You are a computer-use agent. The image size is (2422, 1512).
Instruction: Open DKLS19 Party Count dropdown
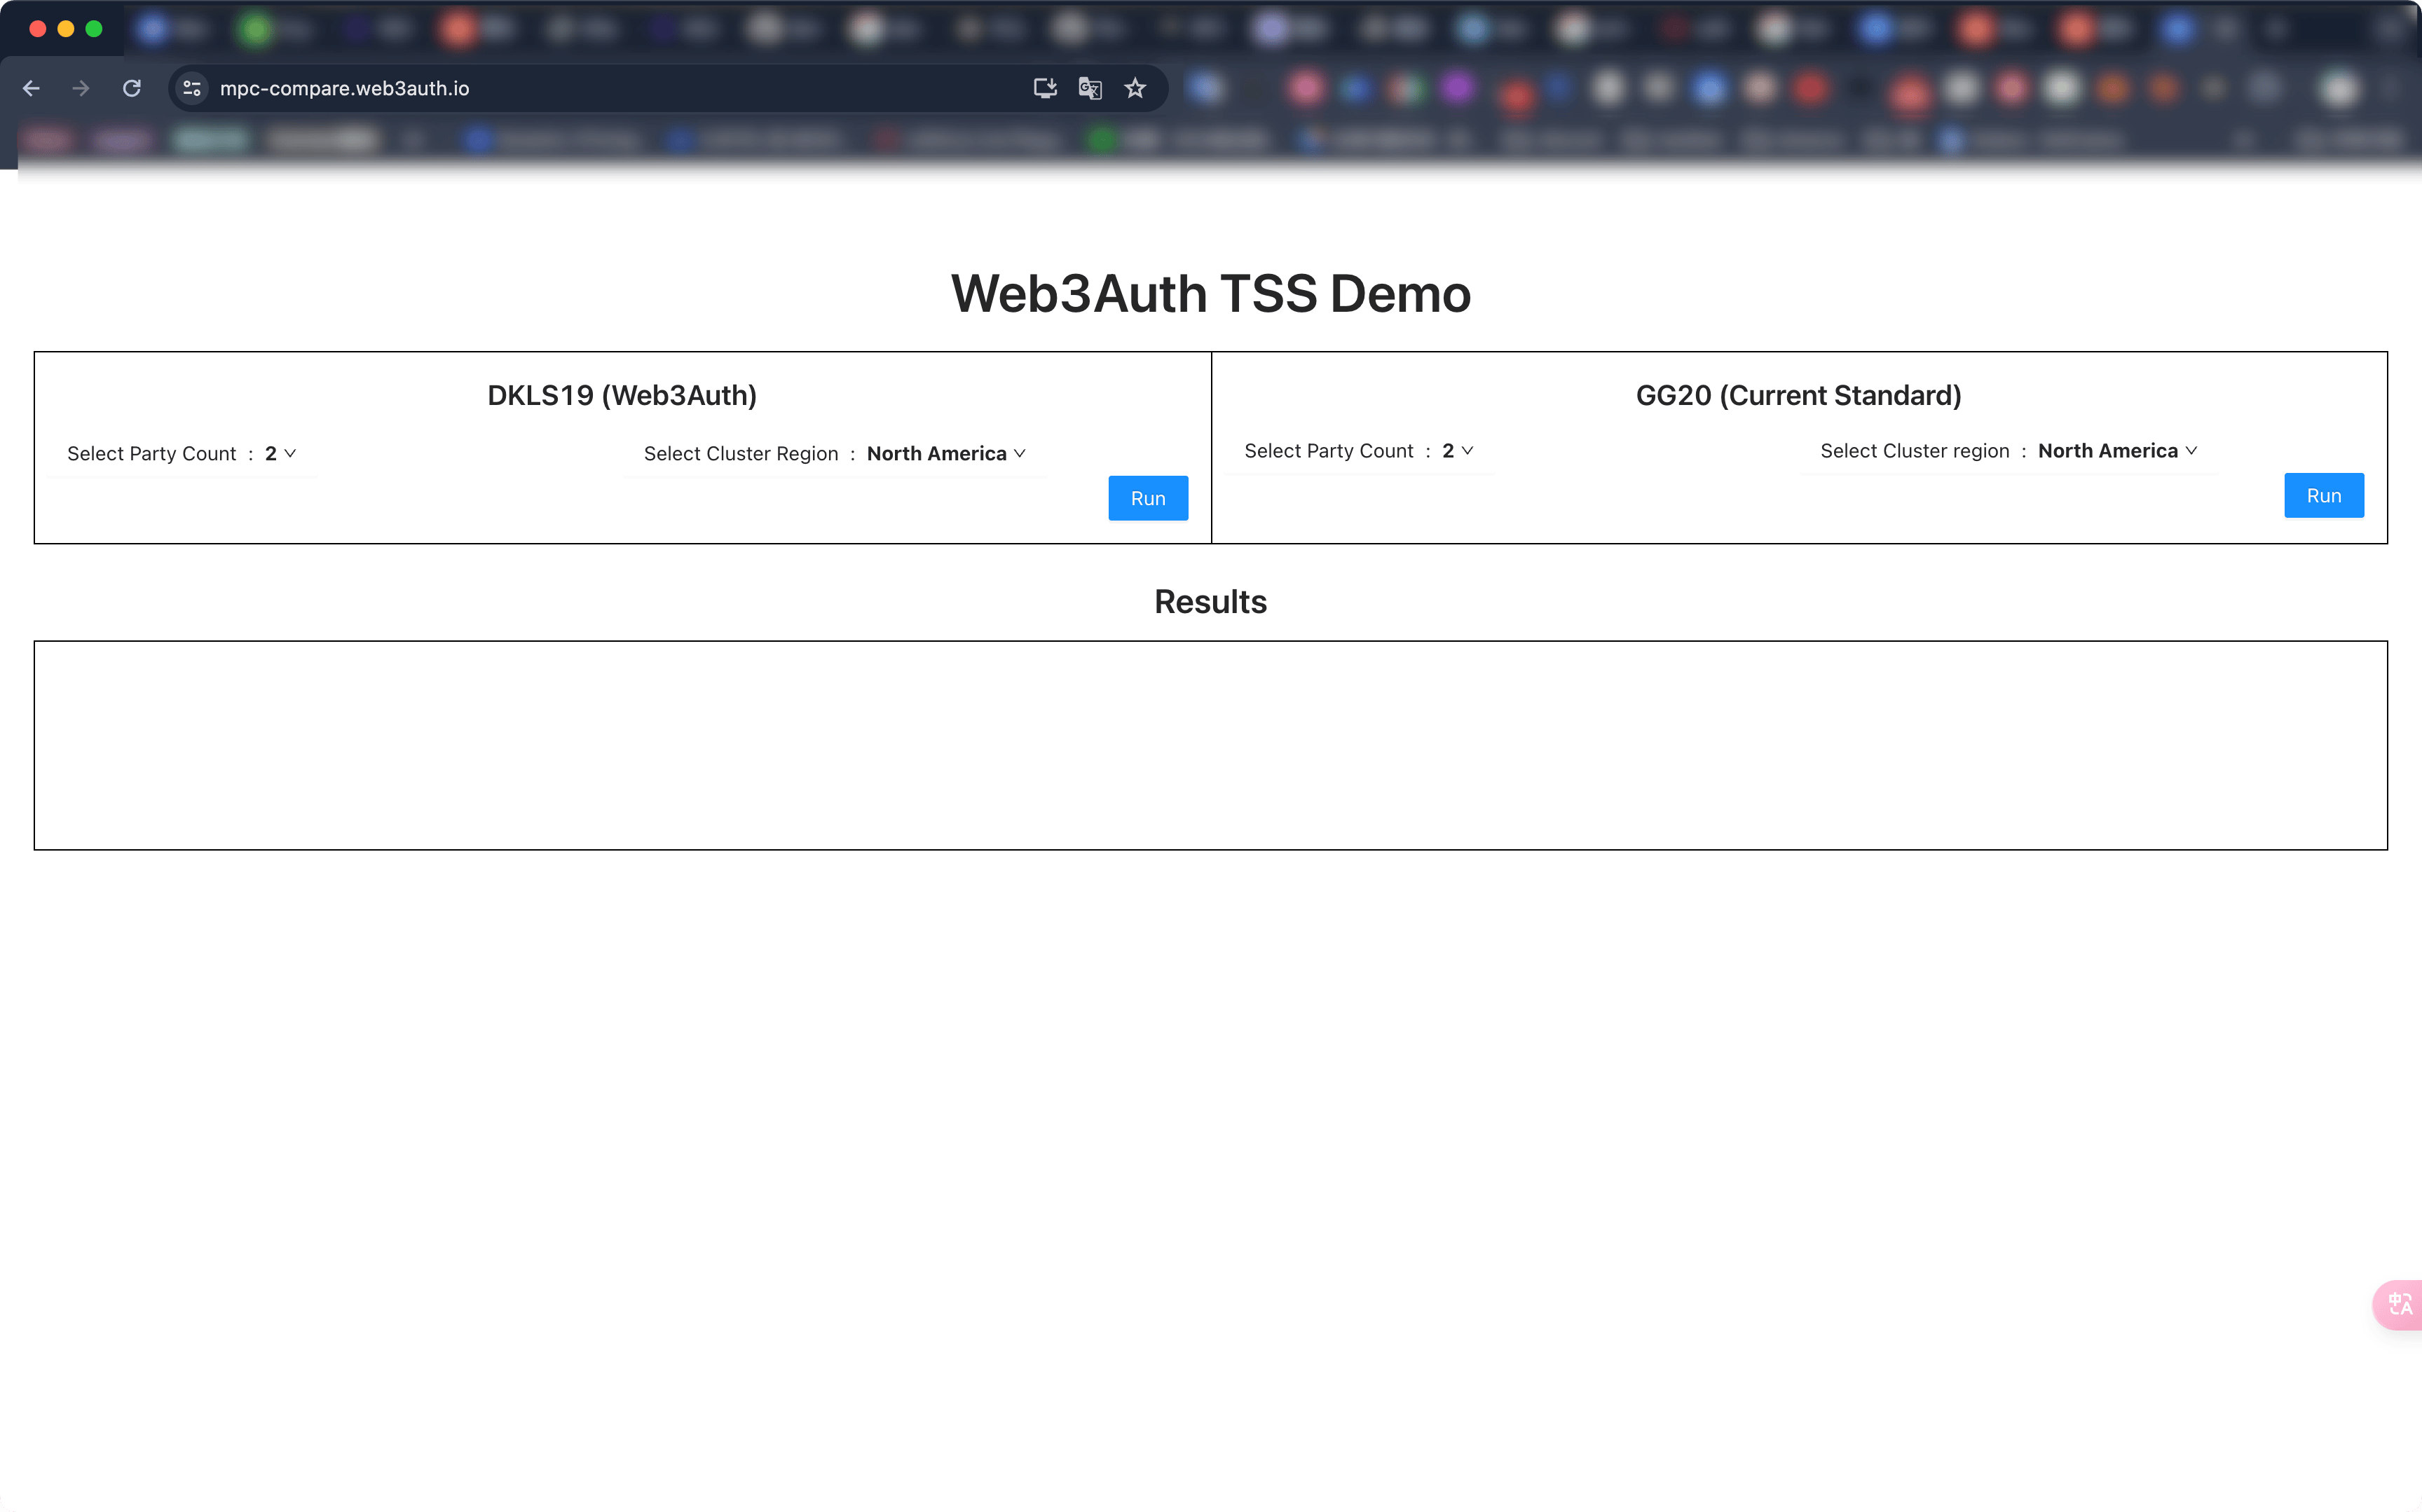pyautogui.click(x=280, y=453)
